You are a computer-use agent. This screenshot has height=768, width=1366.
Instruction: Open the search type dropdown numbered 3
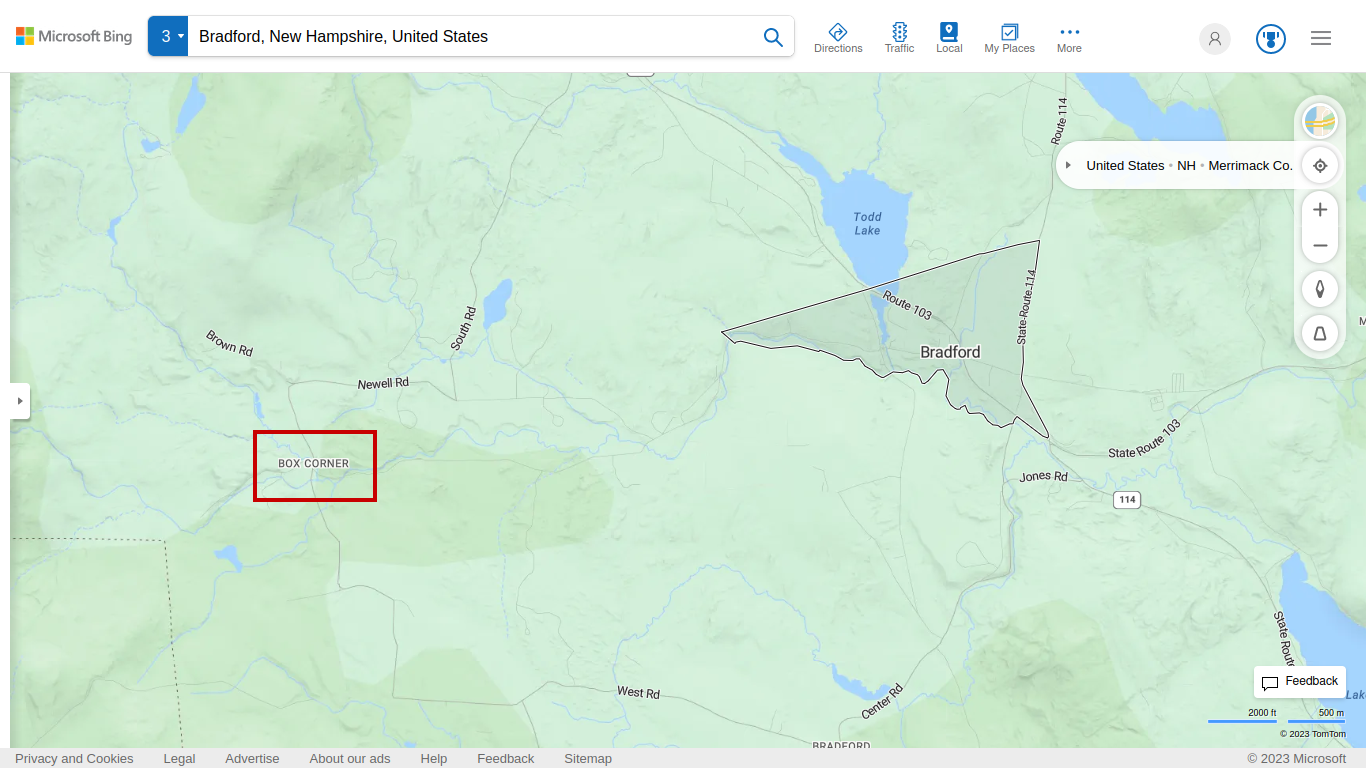(168, 36)
